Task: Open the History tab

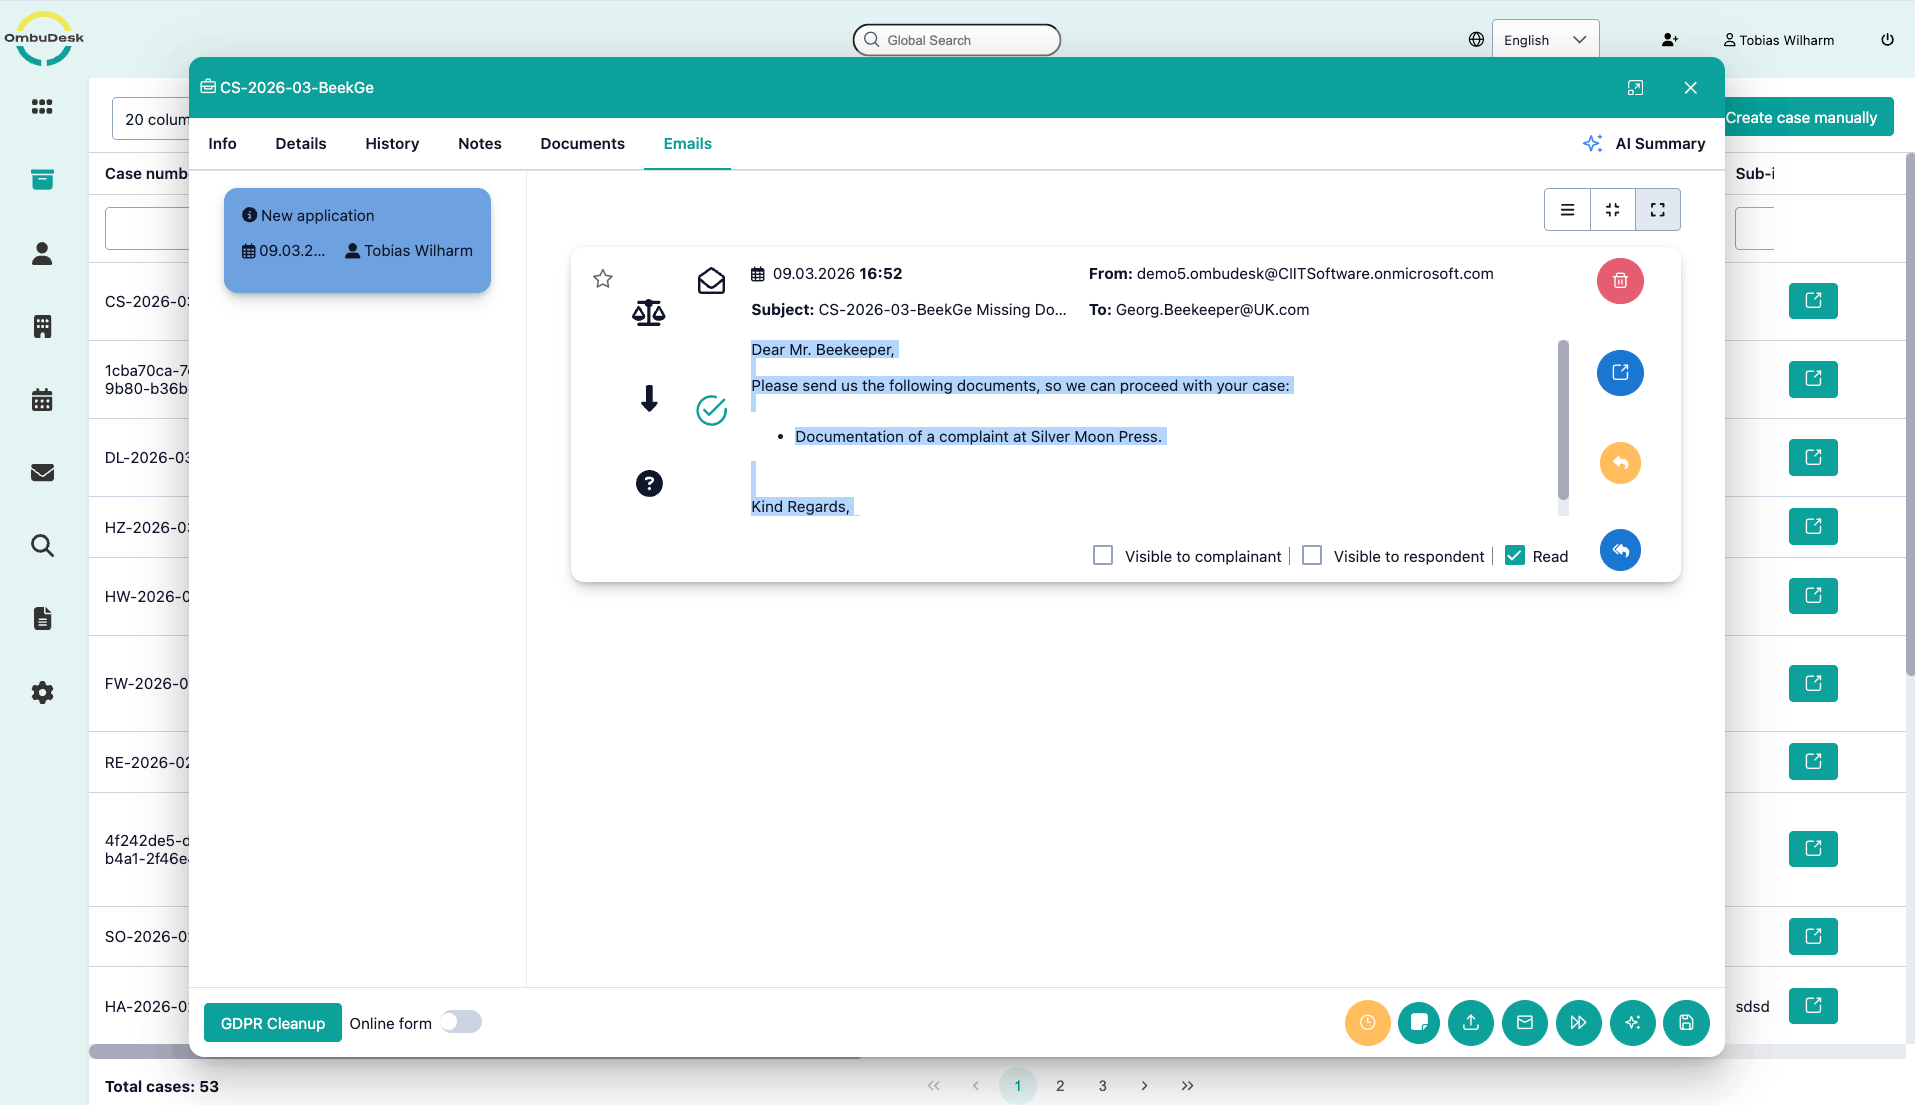Action: coord(392,144)
